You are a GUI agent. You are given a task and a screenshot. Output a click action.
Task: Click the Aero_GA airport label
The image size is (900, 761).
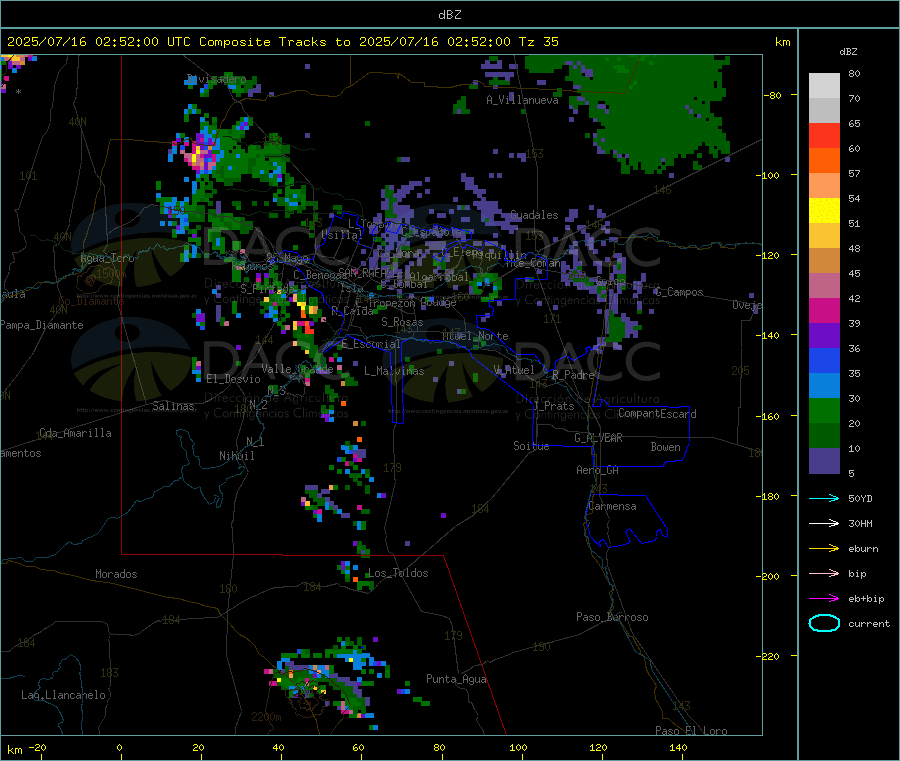click(x=598, y=471)
